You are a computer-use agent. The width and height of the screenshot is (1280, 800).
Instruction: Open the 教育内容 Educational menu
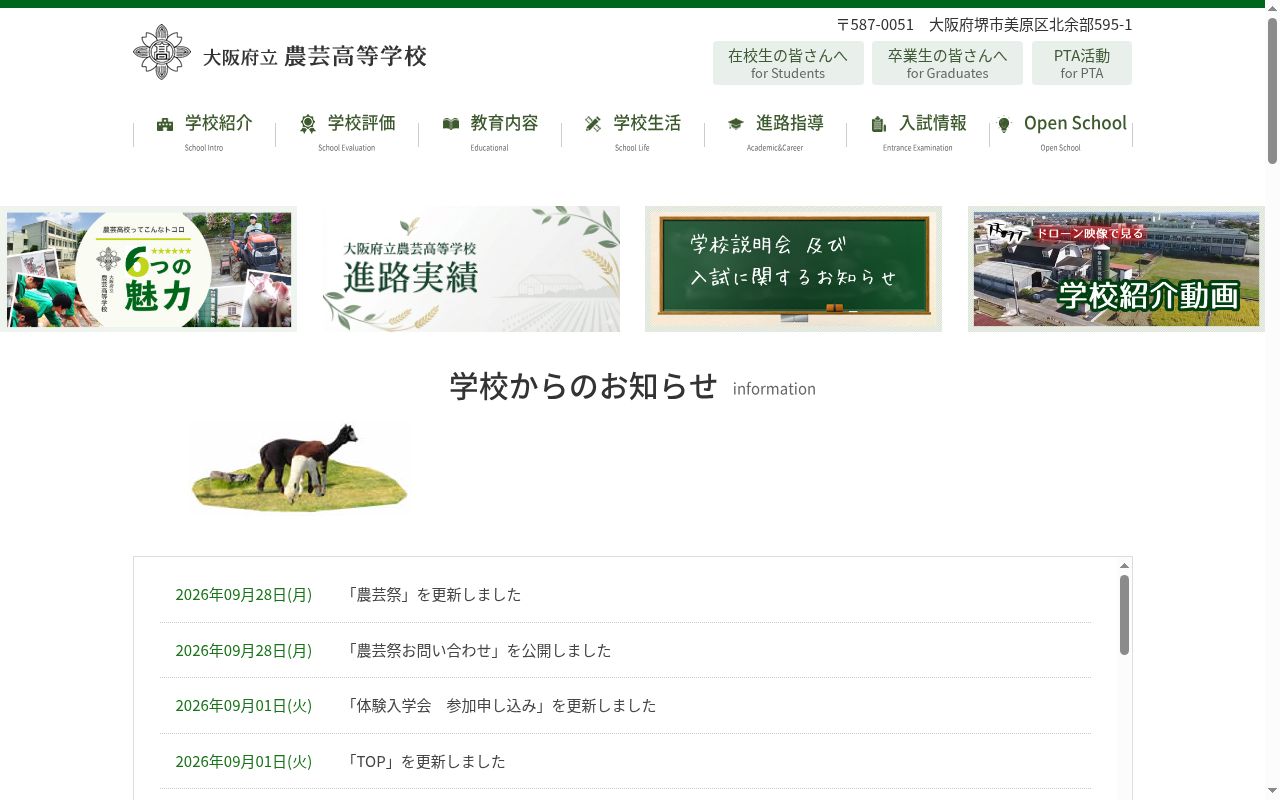point(490,133)
